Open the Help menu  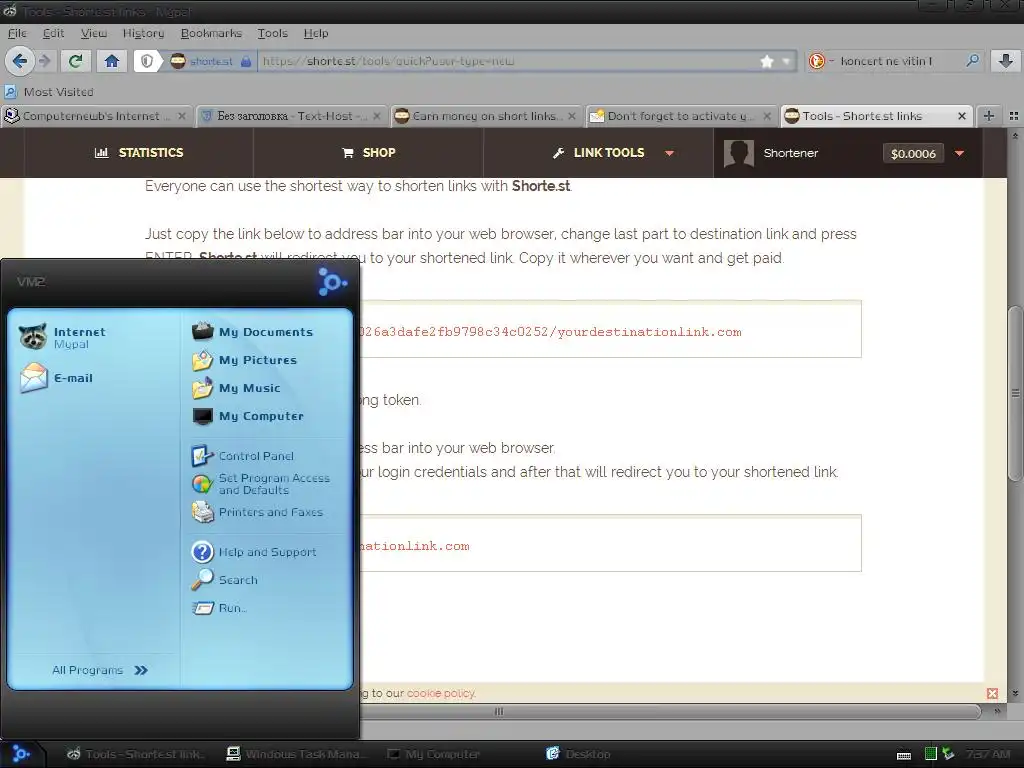click(315, 33)
